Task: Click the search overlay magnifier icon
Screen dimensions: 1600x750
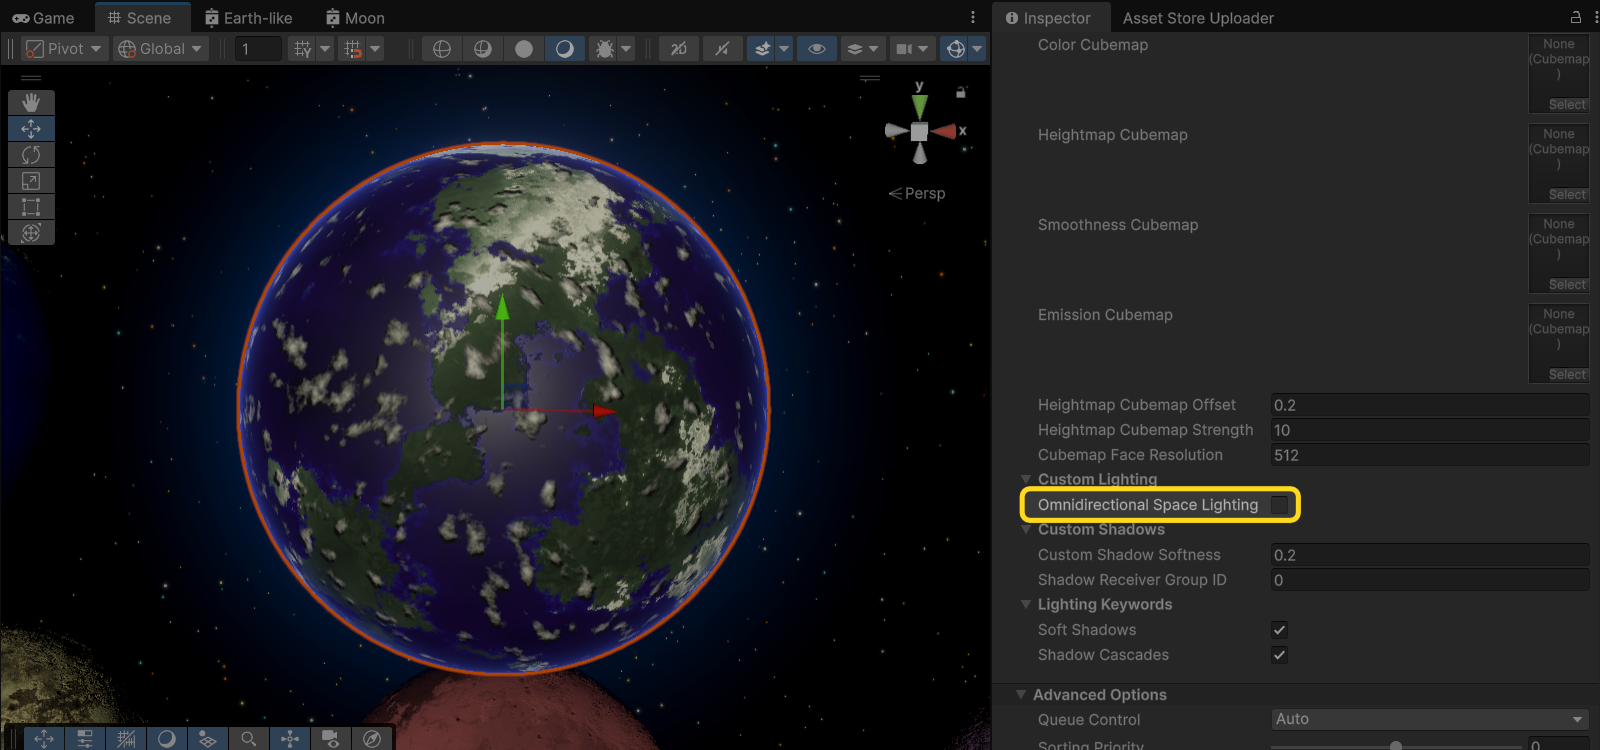Action: pyautogui.click(x=248, y=738)
